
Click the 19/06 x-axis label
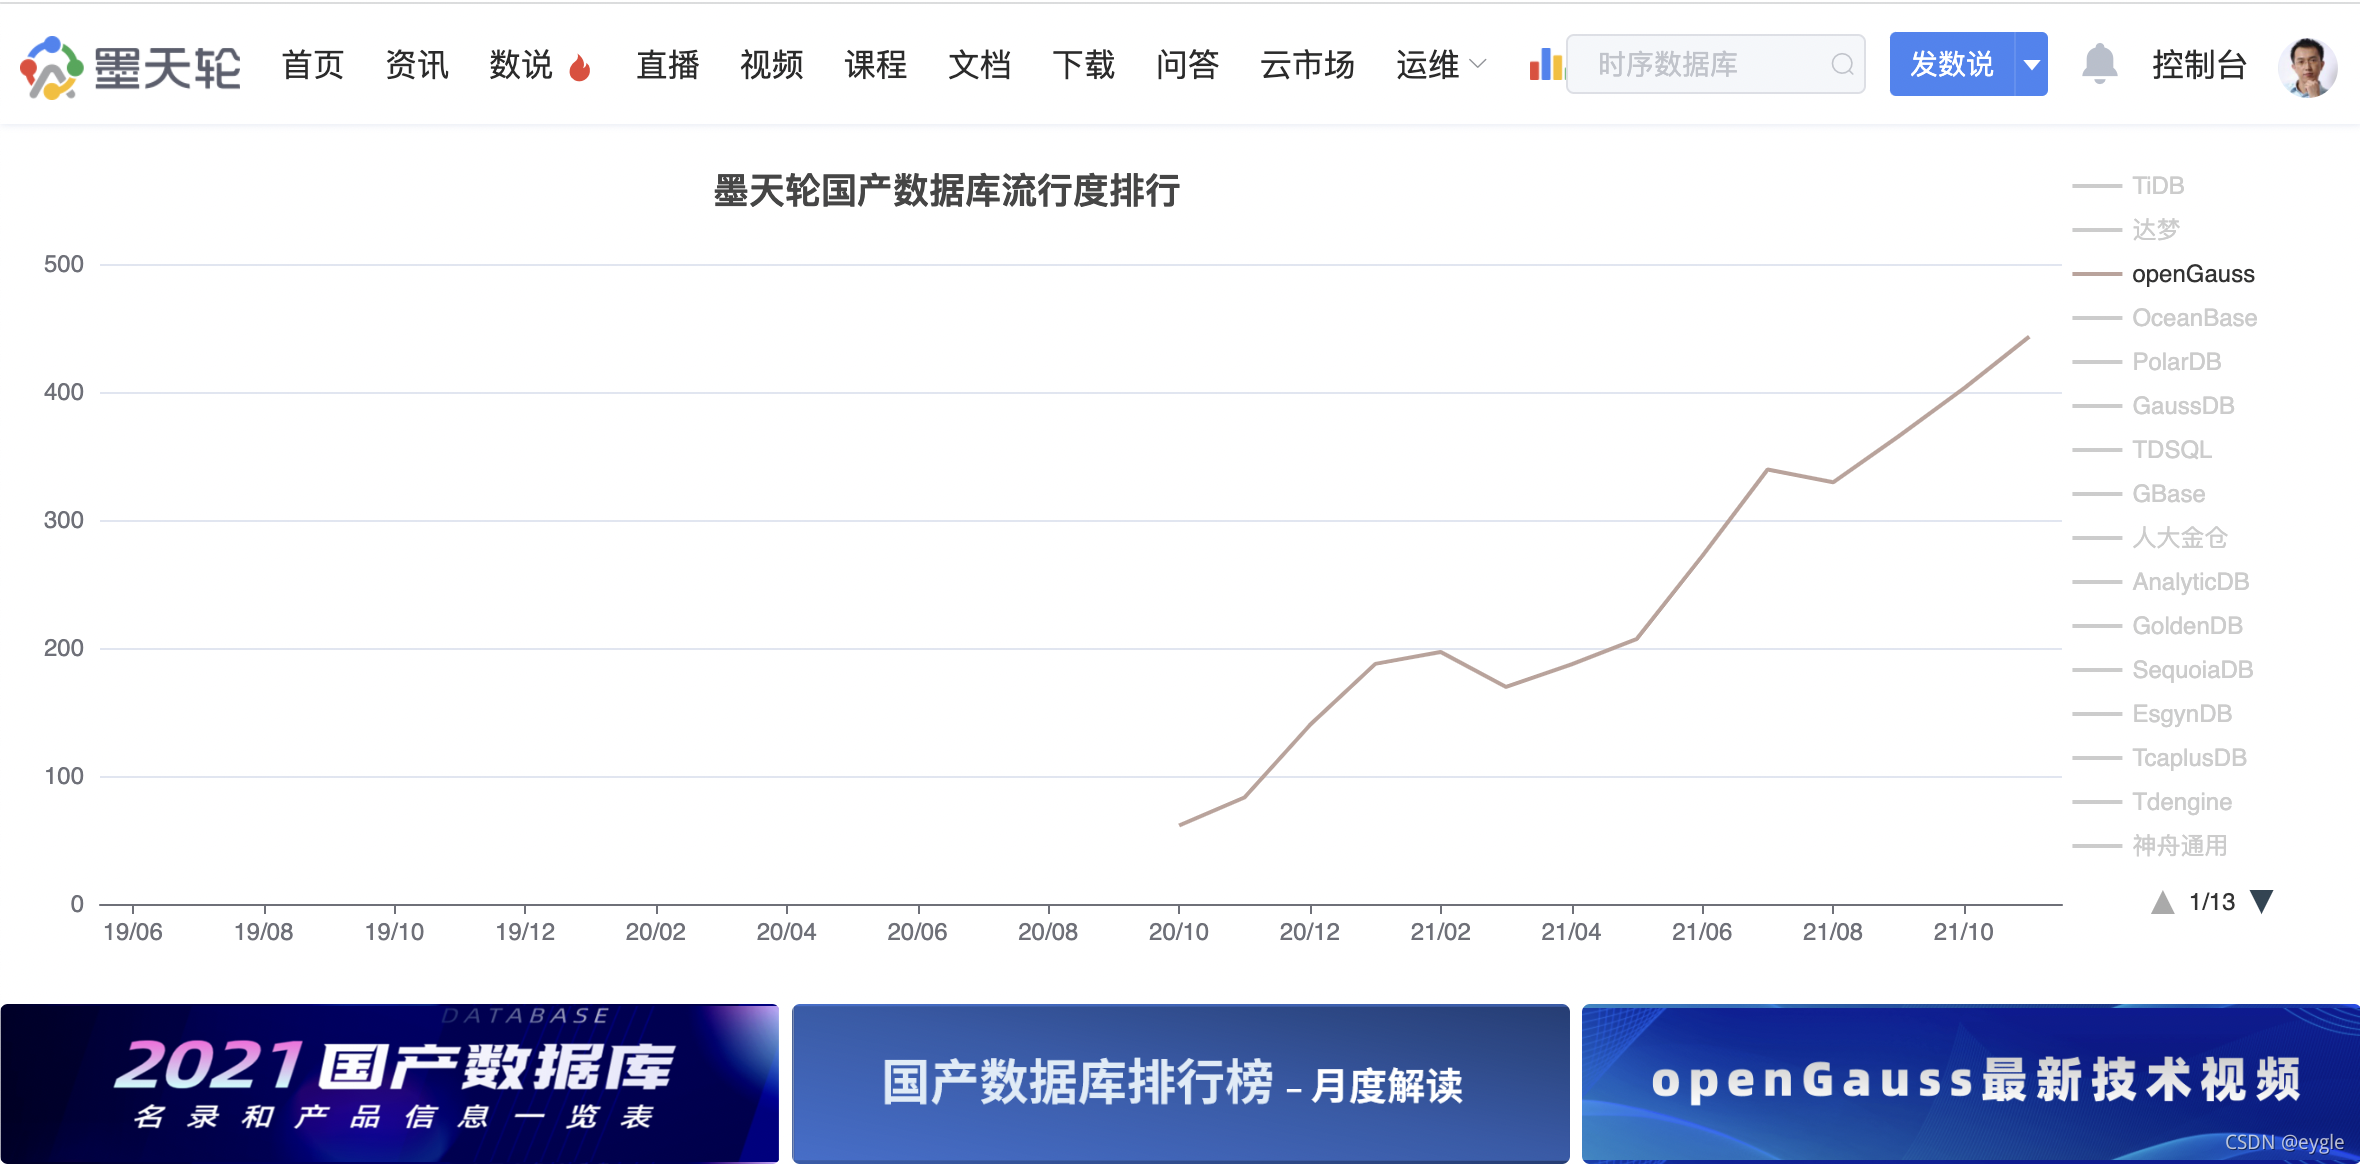pyautogui.click(x=132, y=932)
